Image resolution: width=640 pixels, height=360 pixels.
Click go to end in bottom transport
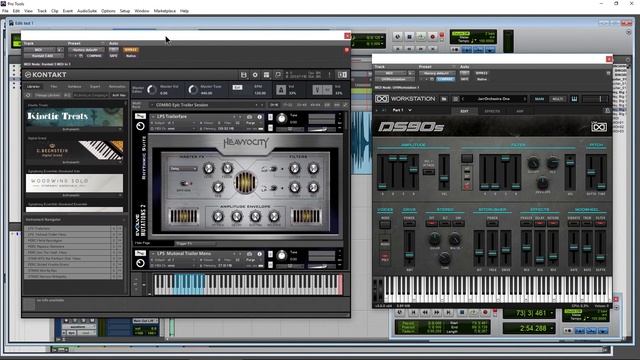pyautogui.click(x=449, y=312)
